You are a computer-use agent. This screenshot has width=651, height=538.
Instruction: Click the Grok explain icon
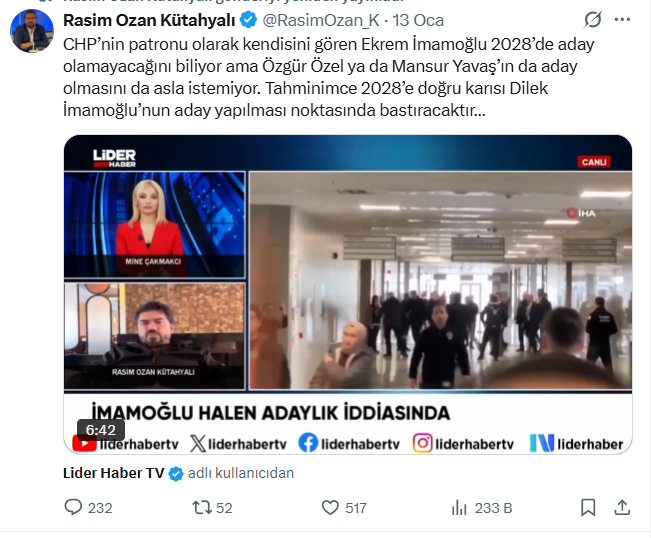point(592,20)
